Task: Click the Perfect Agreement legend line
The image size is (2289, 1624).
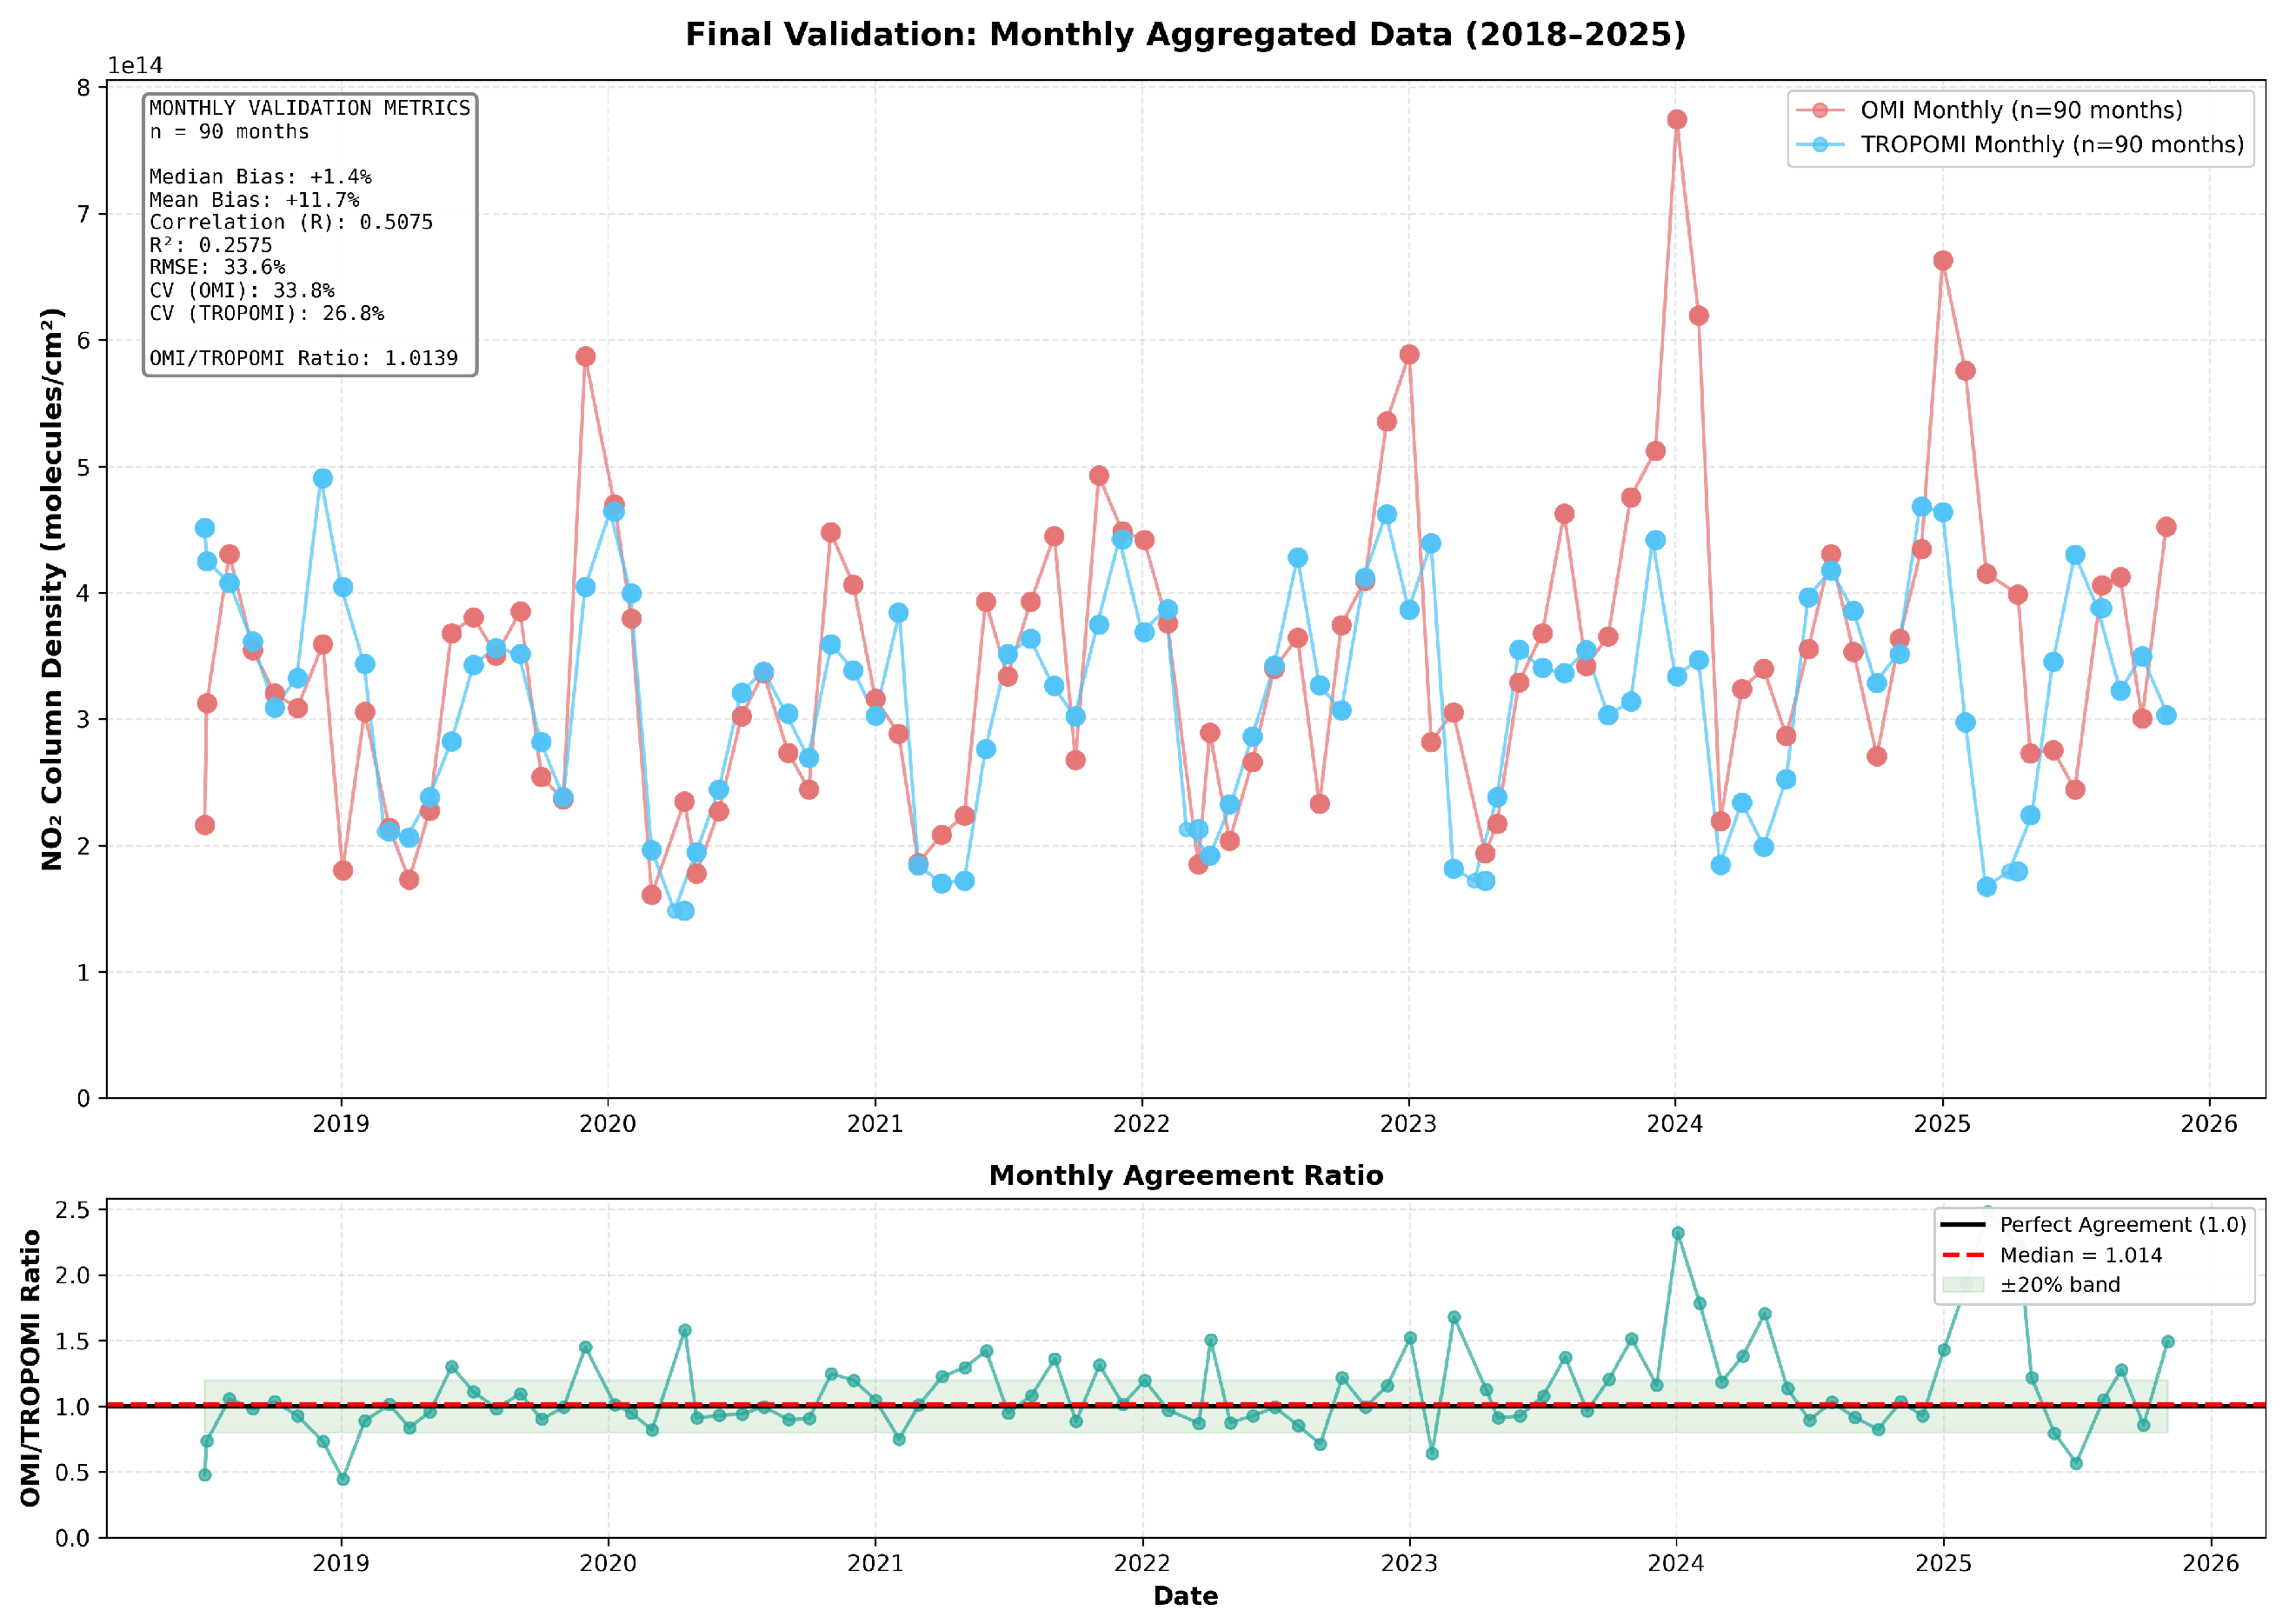Action: pyautogui.click(x=1962, y=1225)
